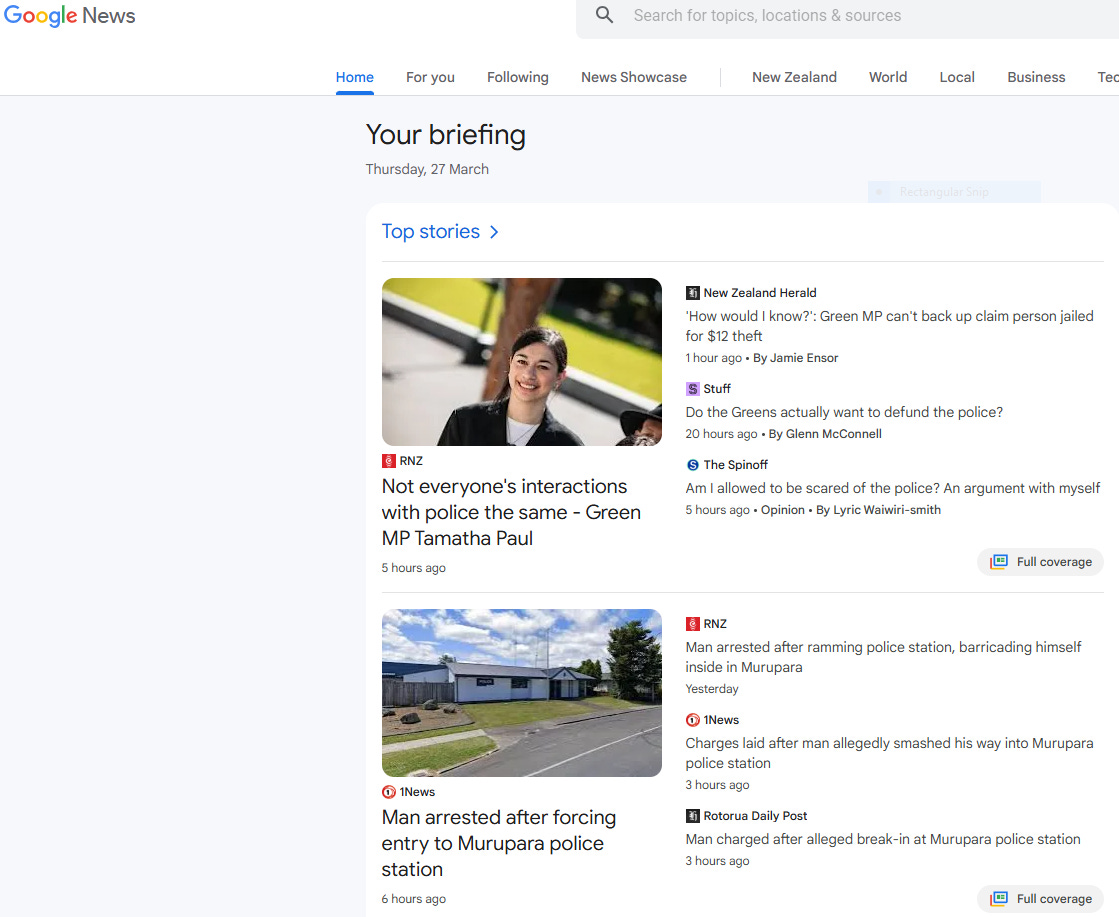Switch to the For you tab
Image resolution: width=1119 pixels, height=917 pixels.
pyautogui.click(x=430, y=77)
